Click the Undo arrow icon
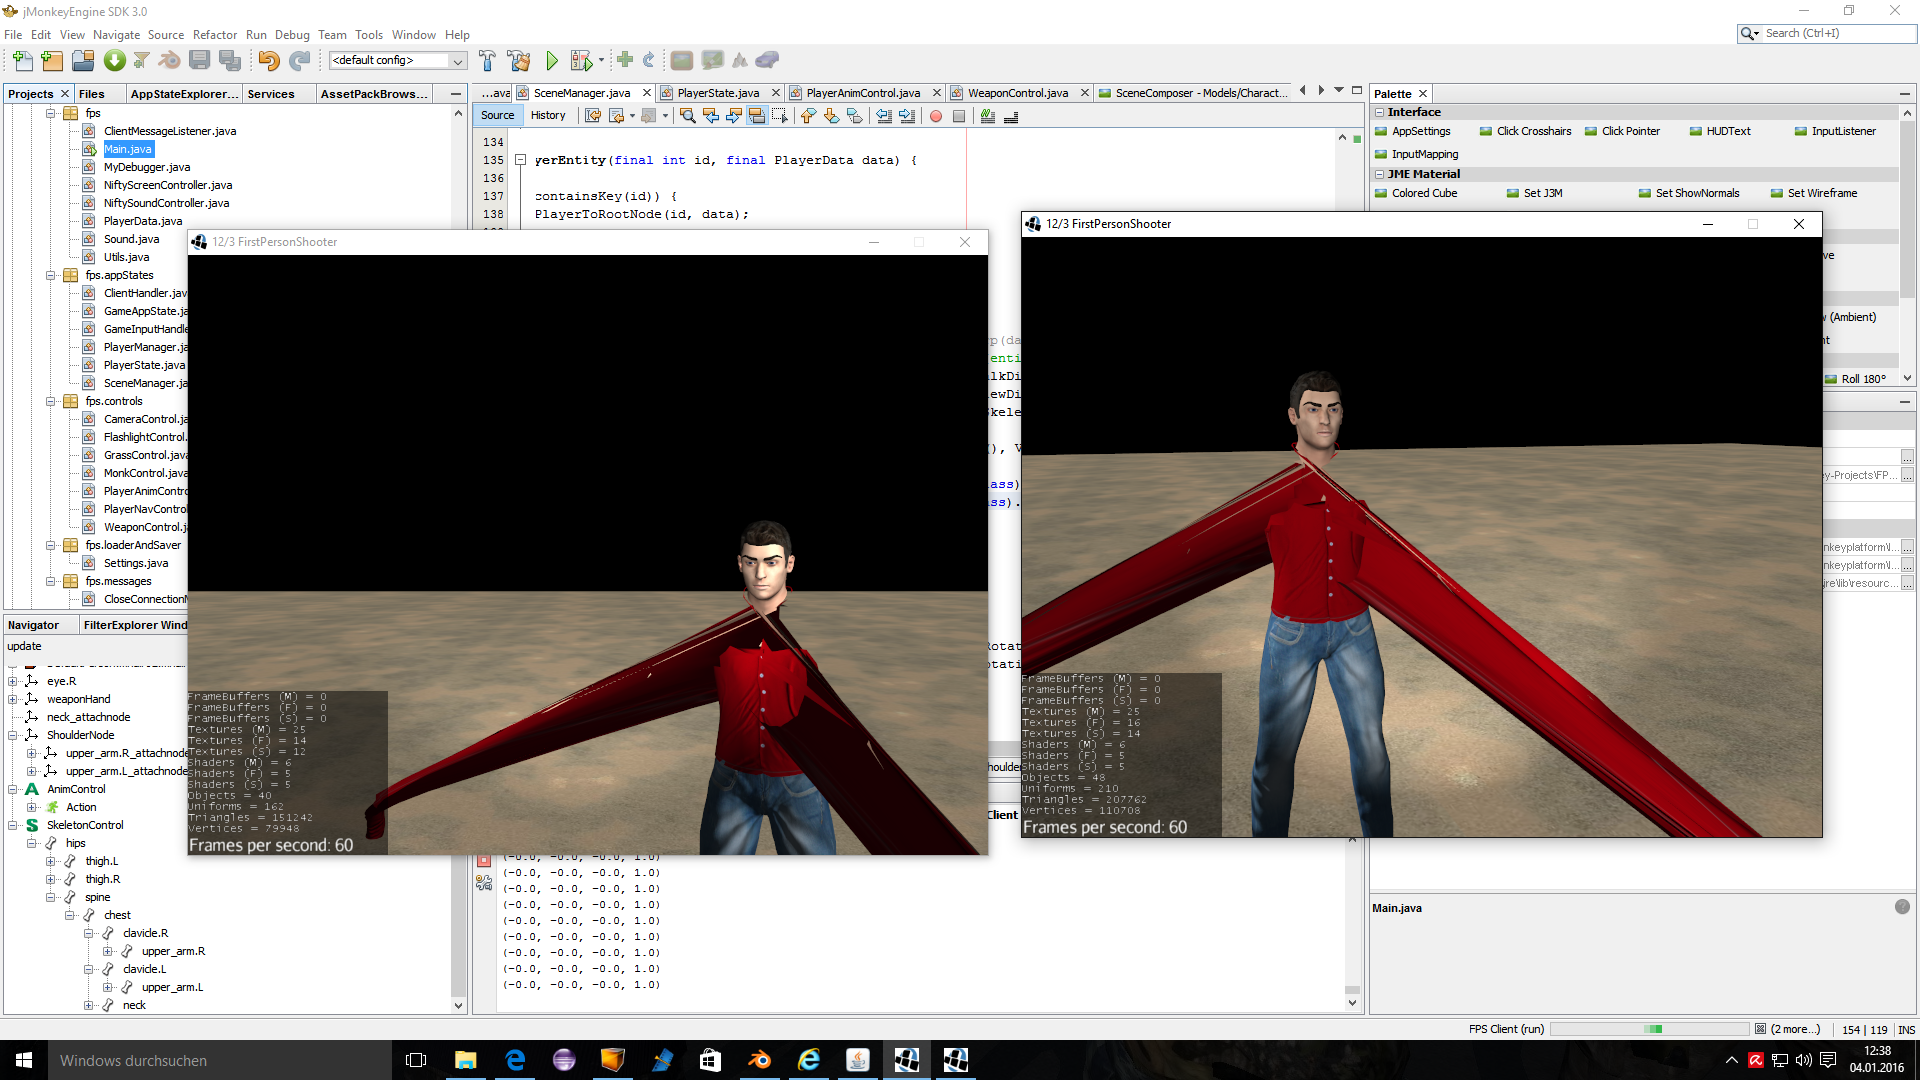1920x1080 pixels. point(268,61)
